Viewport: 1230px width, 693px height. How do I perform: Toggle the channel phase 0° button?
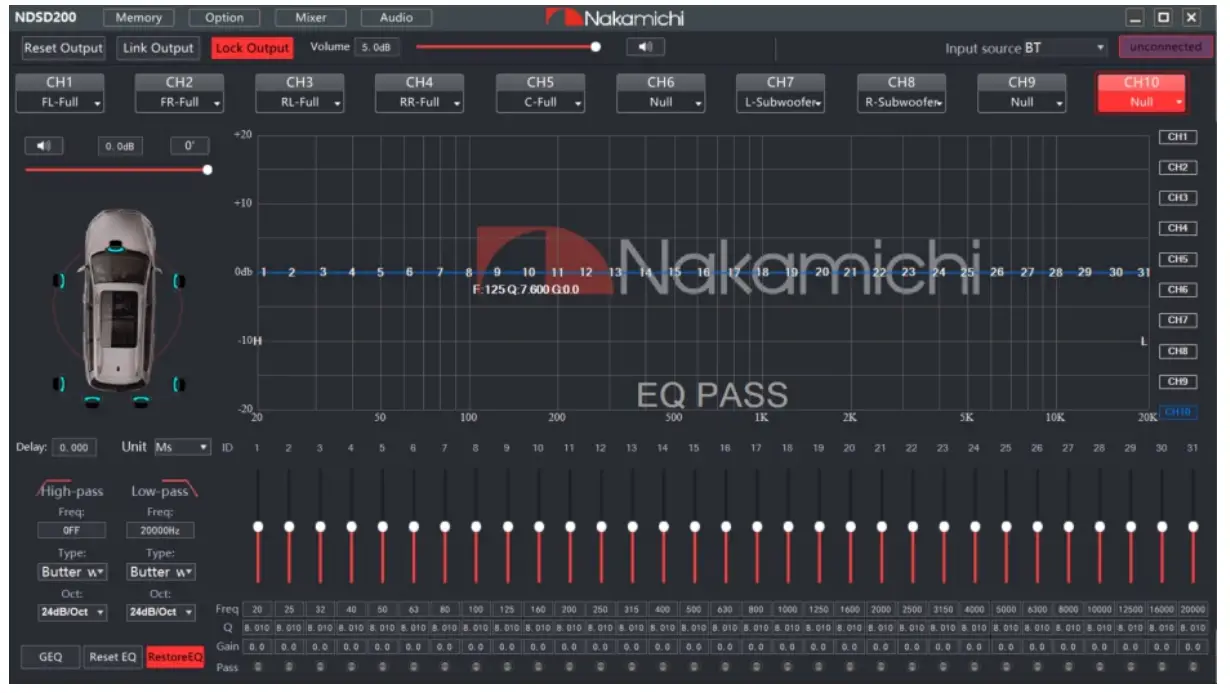click(x=188, y=146)
